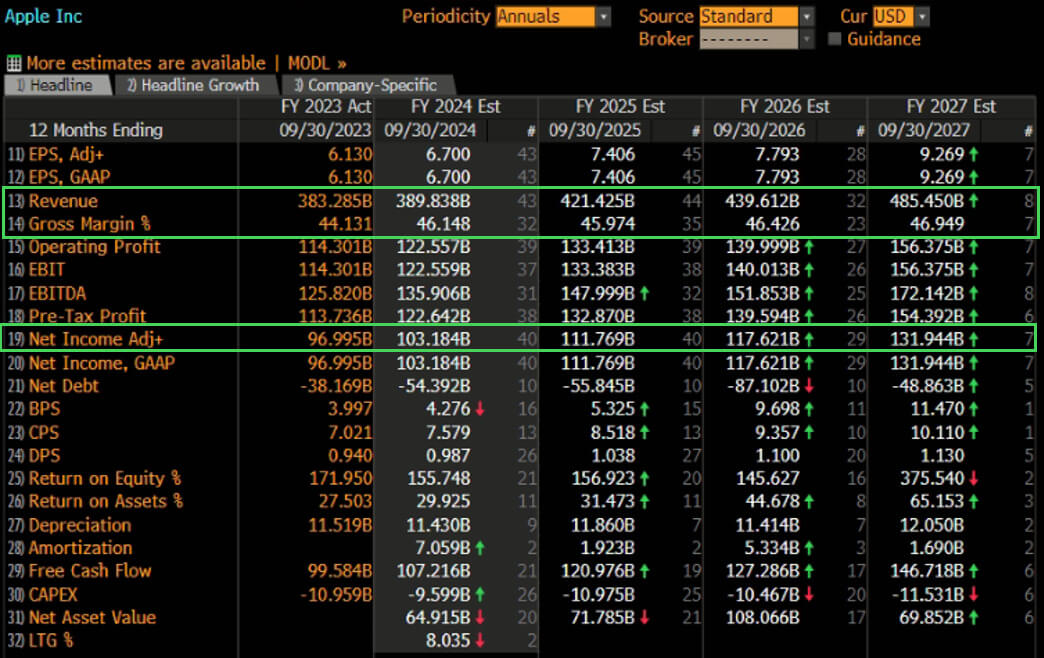Screen dimensions: 1044x658
Task: Select the DPS row label
Action: click(x=44, y=456)
